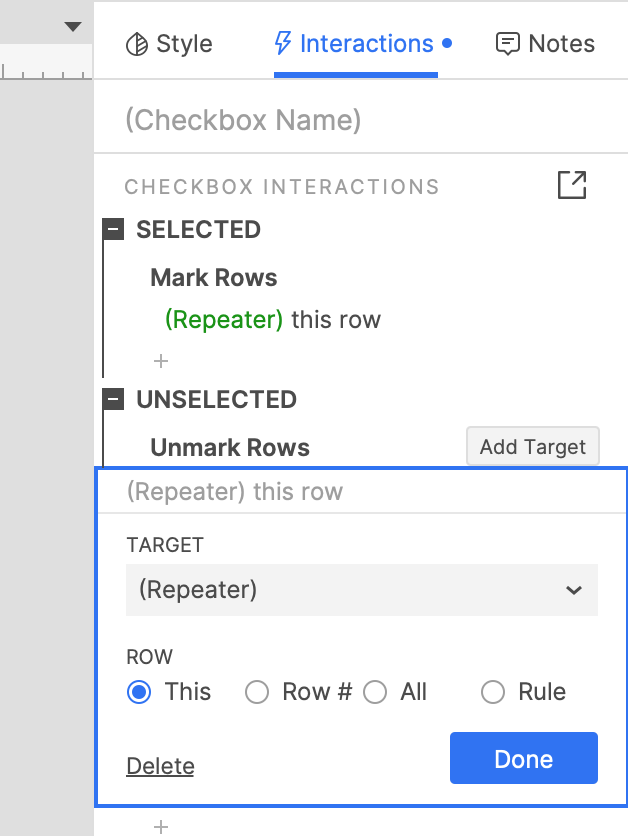Choose the All rows radio option
The image size is (628, 836).
pyautogui.click(x=375, y=692)
